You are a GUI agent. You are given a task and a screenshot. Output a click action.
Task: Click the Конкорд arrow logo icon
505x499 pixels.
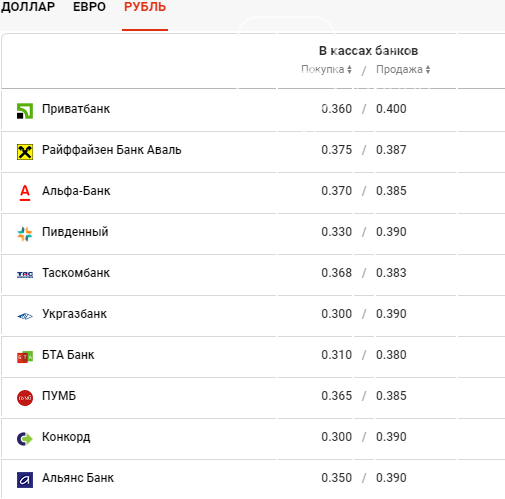pyautogui.click(x=25, y=439)
